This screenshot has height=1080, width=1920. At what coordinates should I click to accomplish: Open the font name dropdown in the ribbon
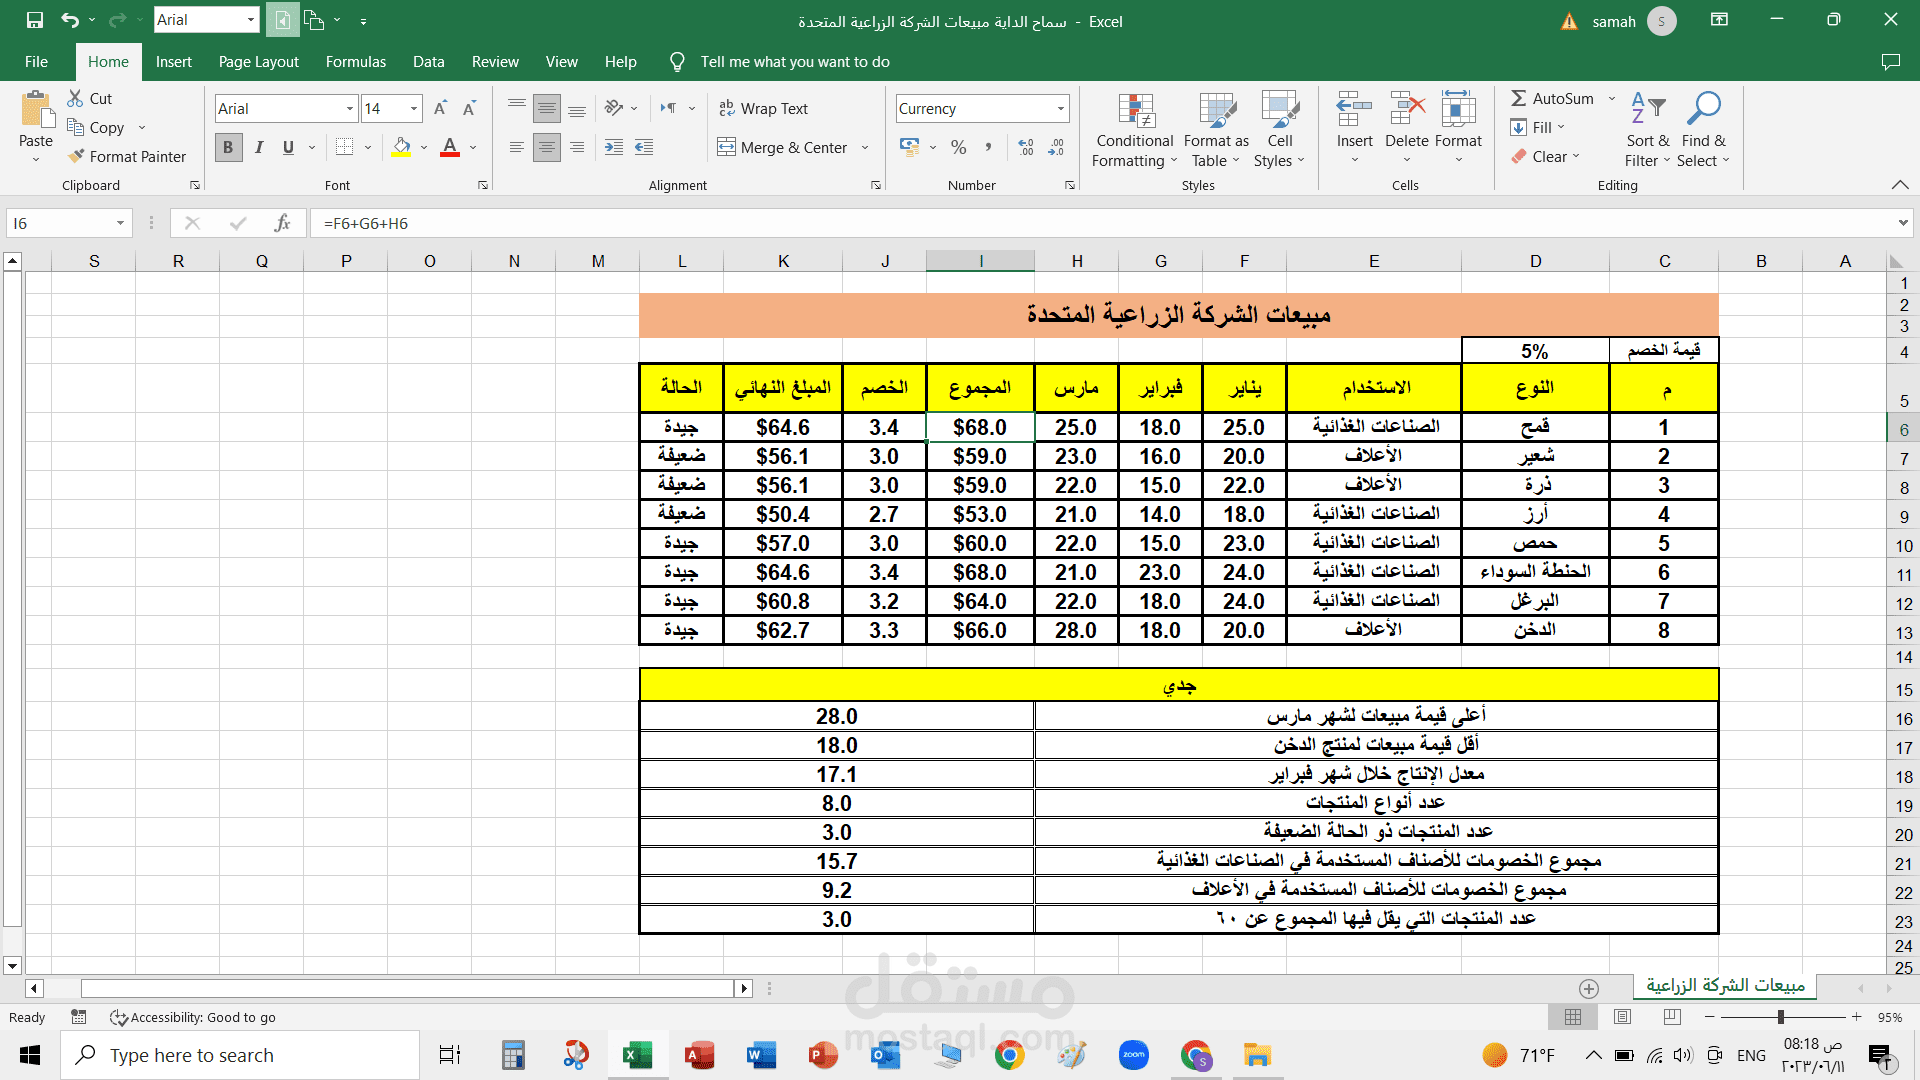[350, 108]
